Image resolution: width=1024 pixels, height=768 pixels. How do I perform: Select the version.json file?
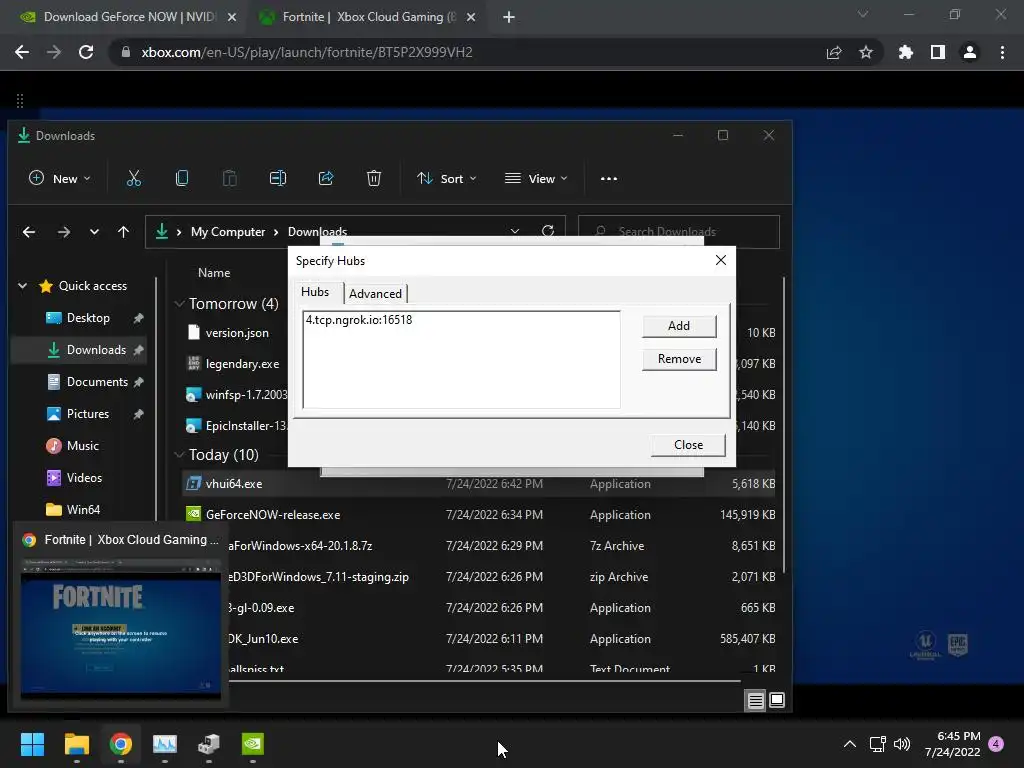click(236, 332)
